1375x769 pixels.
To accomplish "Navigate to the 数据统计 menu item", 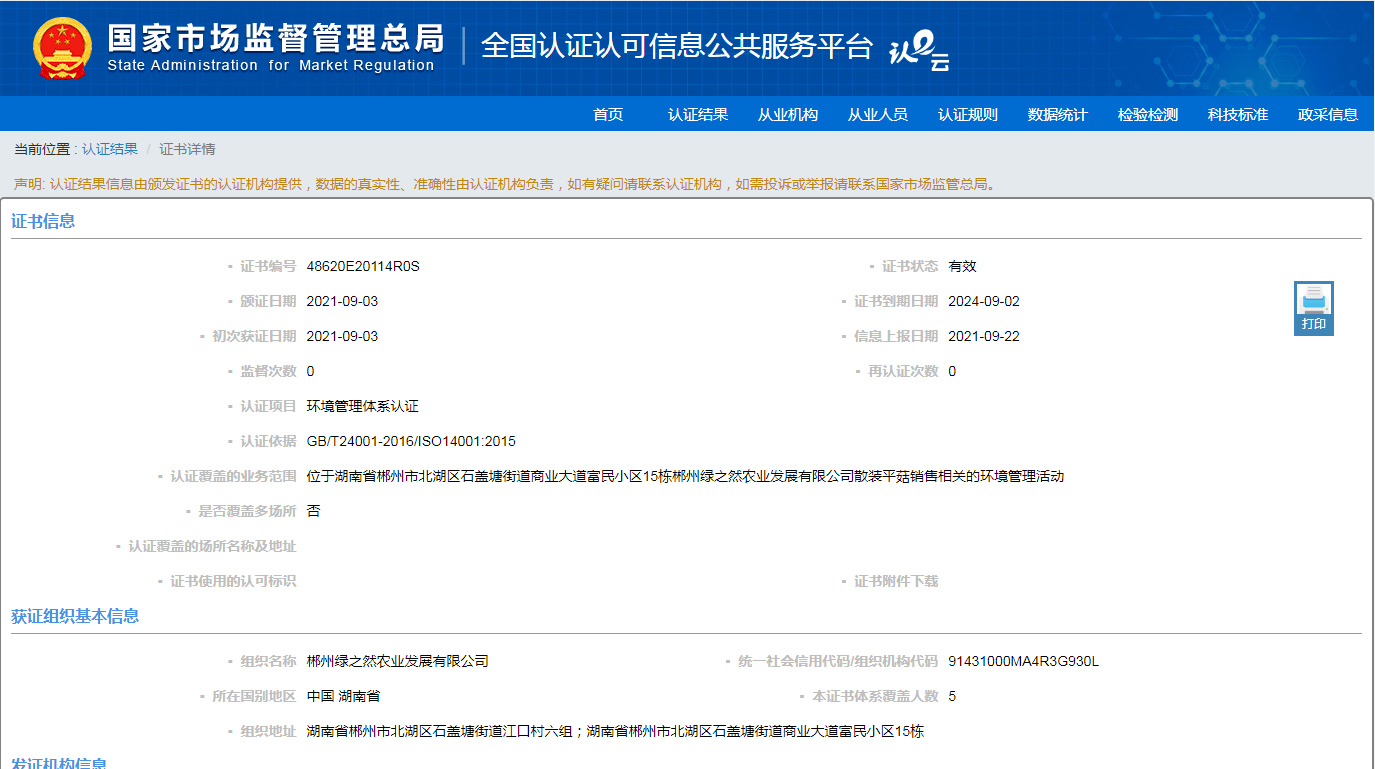I will click(1058, 115).
